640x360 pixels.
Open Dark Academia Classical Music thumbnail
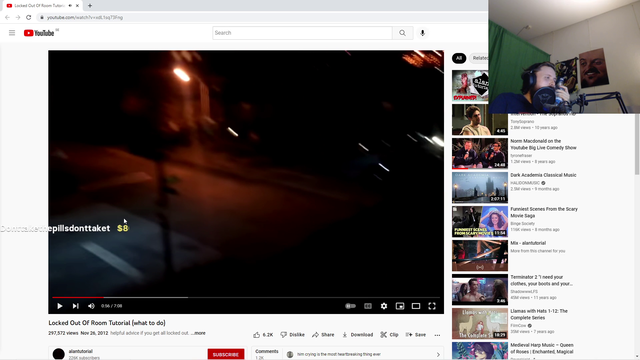tap(480, 187)
